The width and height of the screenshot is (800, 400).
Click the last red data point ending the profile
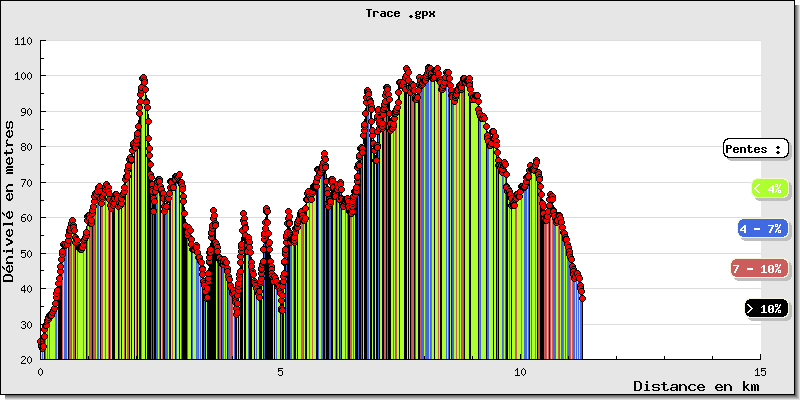point(582,298)
